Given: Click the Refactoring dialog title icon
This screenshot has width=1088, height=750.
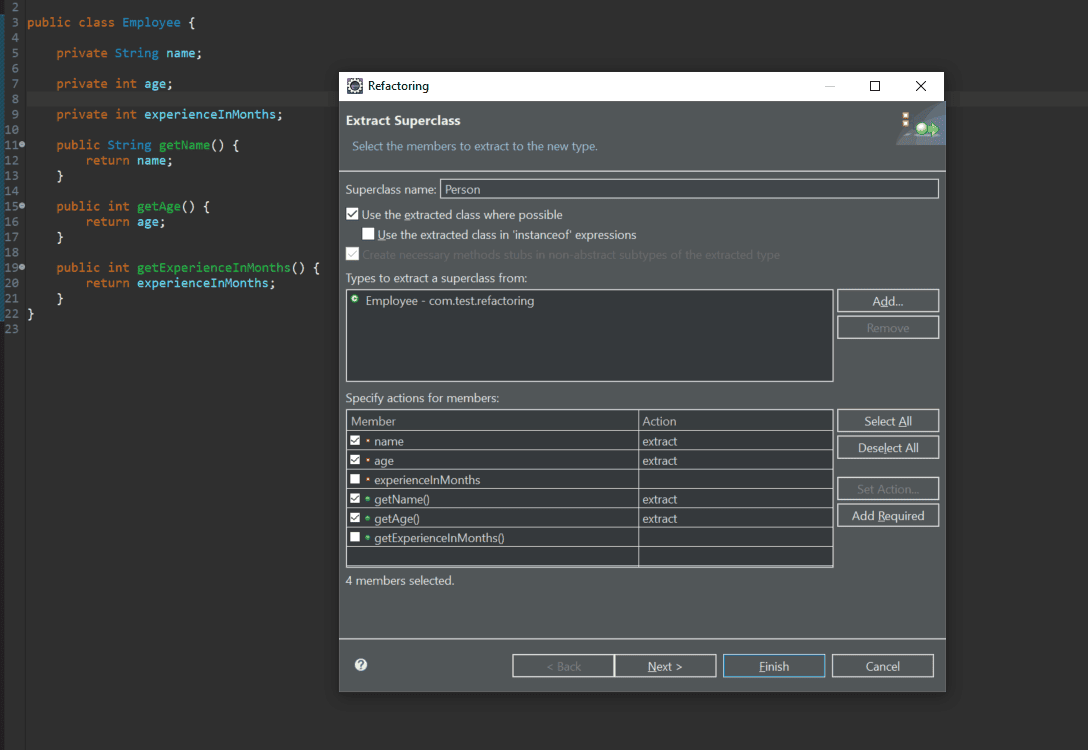Looking at the screenshot, I should (355, 86).
